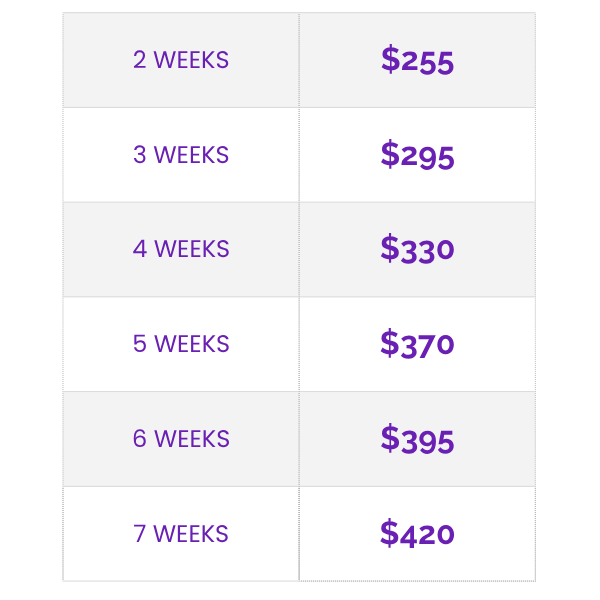
Task: Click the dollar sign in $420
Action: tap(390, 533)
